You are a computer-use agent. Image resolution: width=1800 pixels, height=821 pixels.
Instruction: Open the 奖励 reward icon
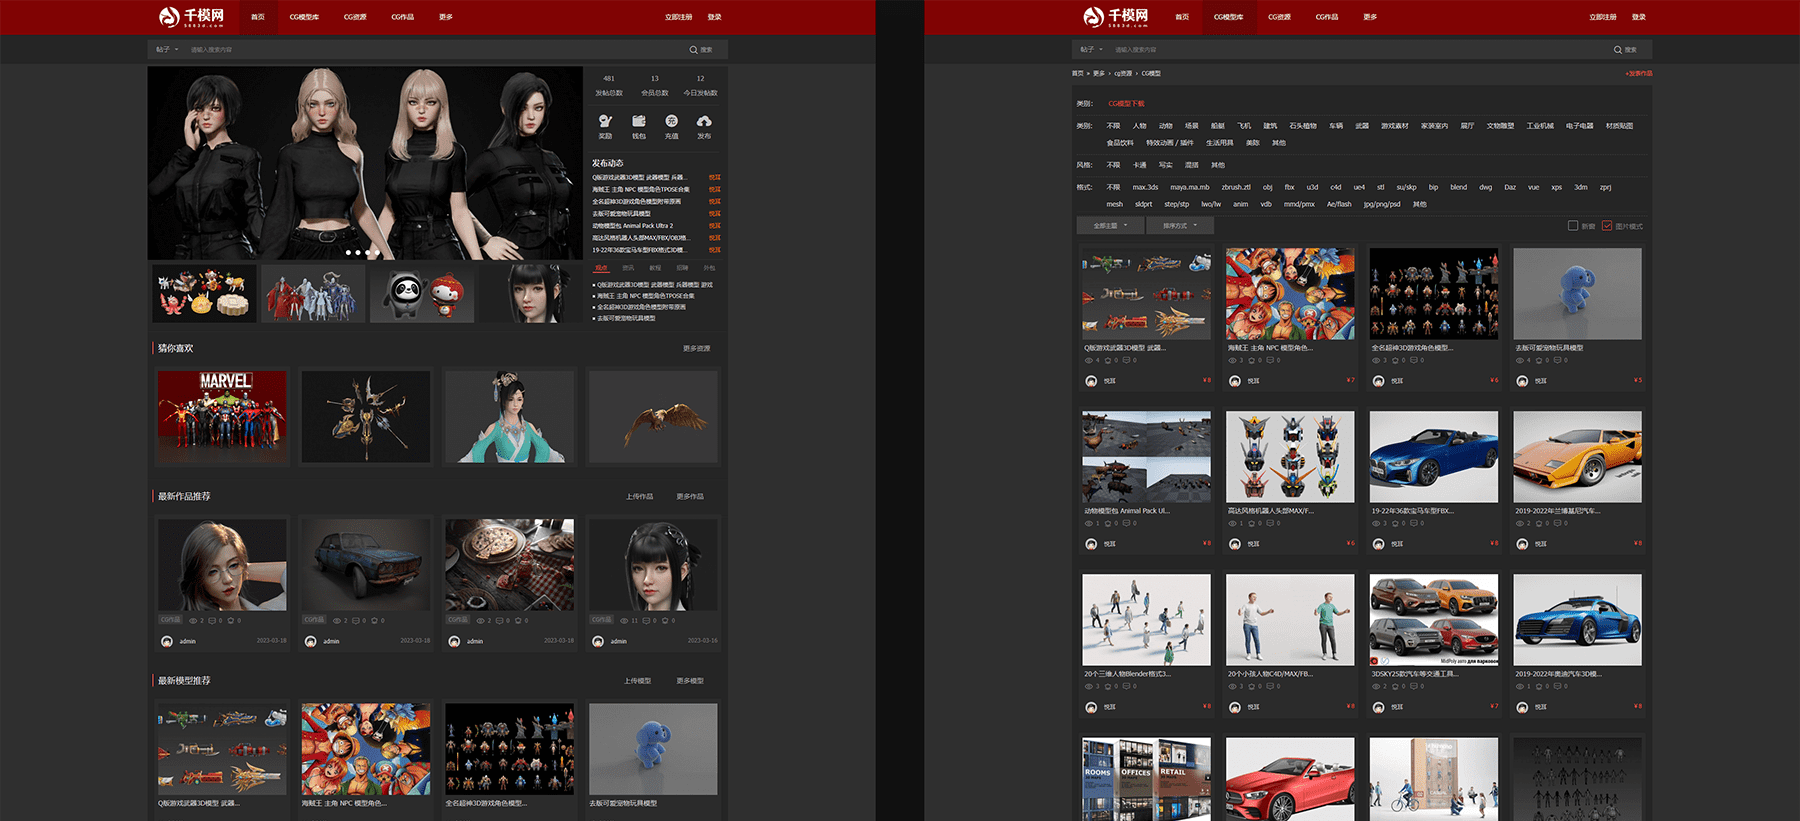tap(605, 121)
